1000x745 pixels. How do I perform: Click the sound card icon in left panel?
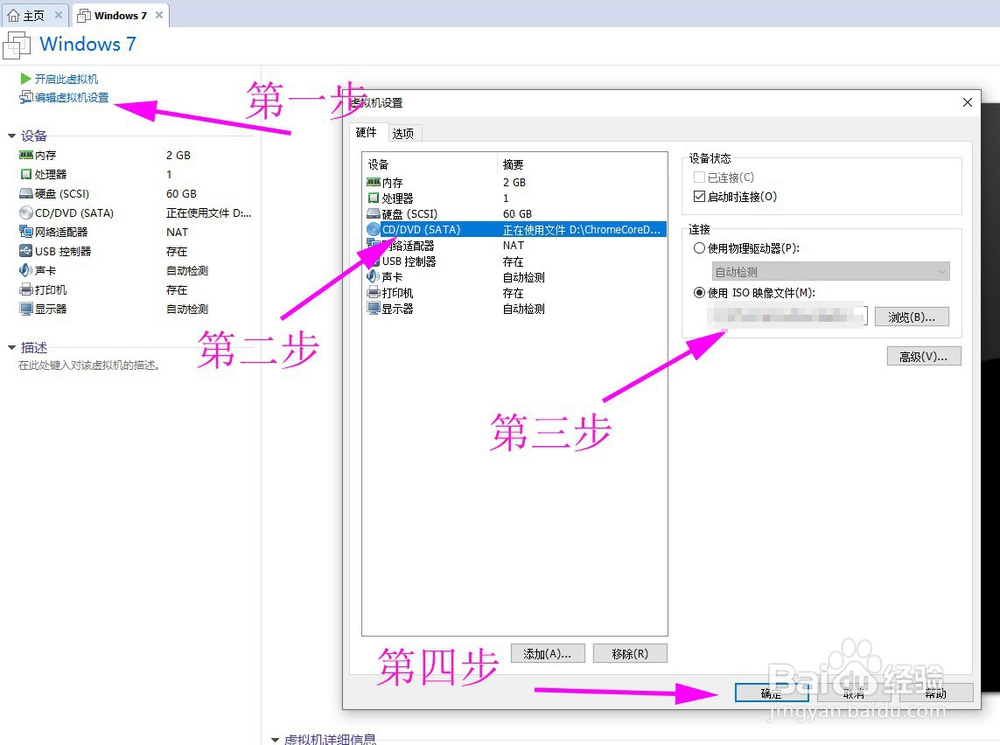[26, 270]
